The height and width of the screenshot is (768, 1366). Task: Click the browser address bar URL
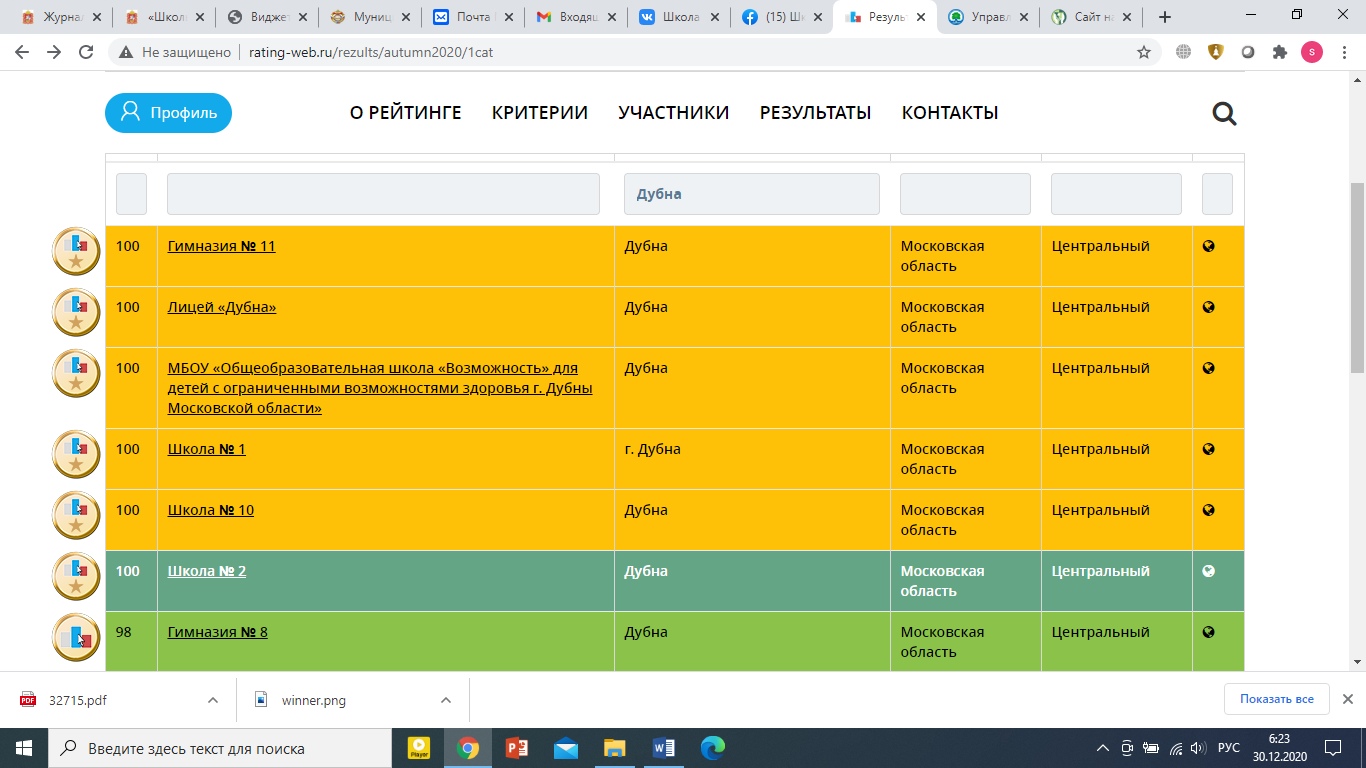point(371,52)
